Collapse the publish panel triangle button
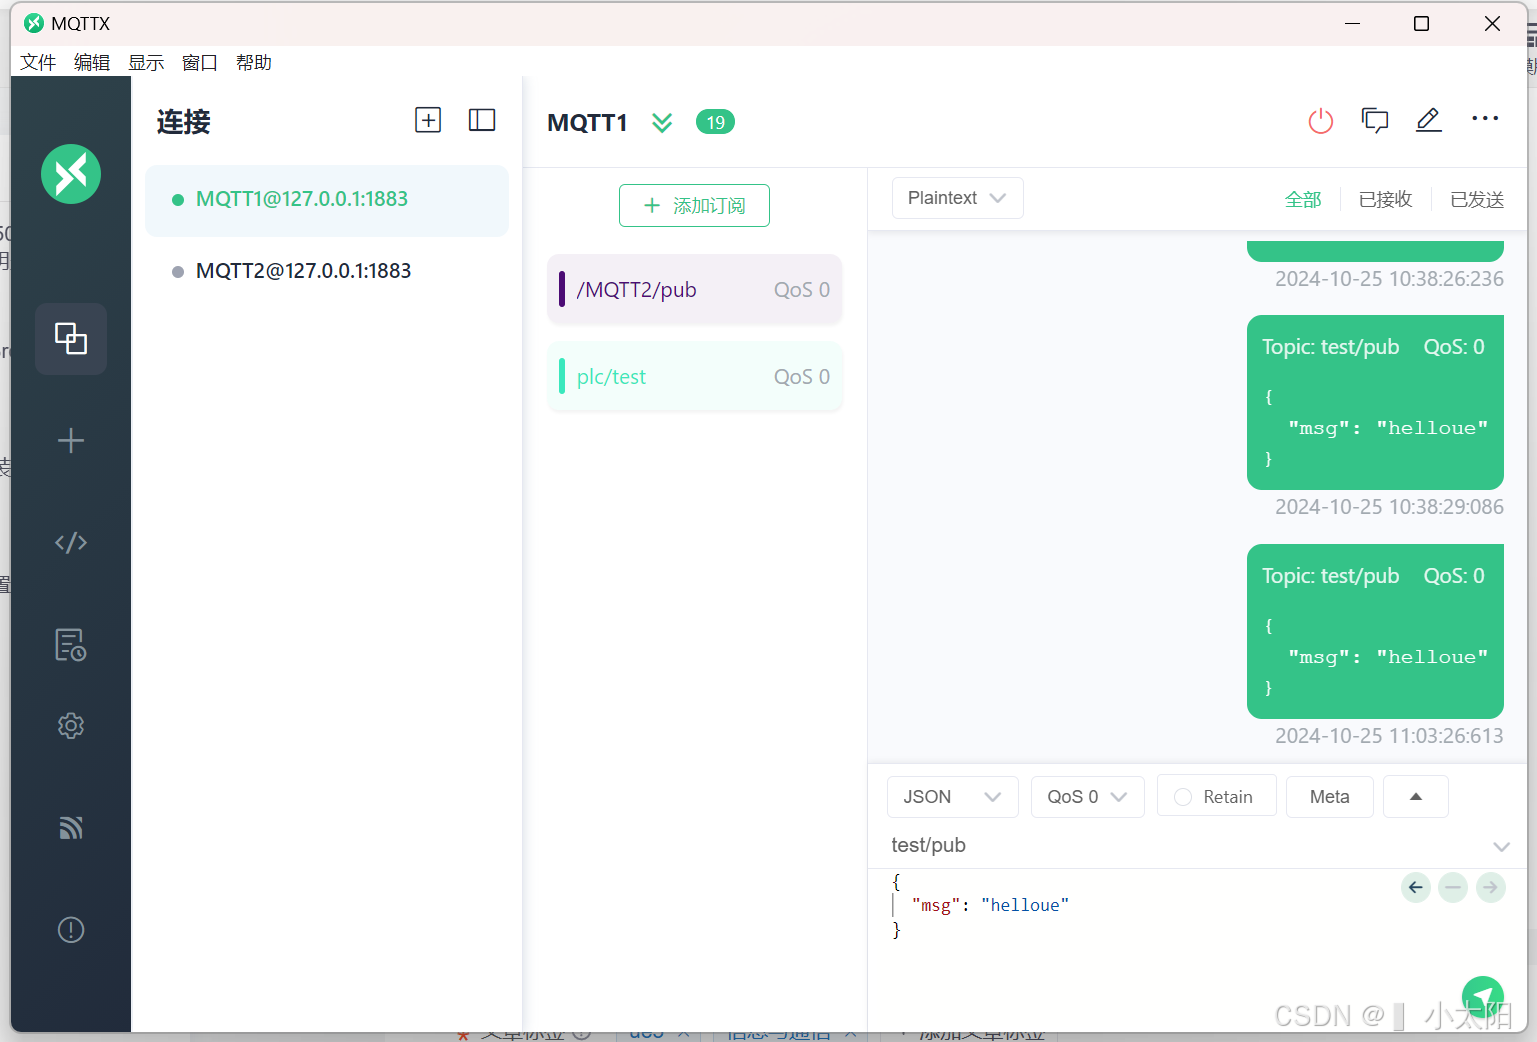This screenshot has height=1042, width=1537. coord(1416,797)
